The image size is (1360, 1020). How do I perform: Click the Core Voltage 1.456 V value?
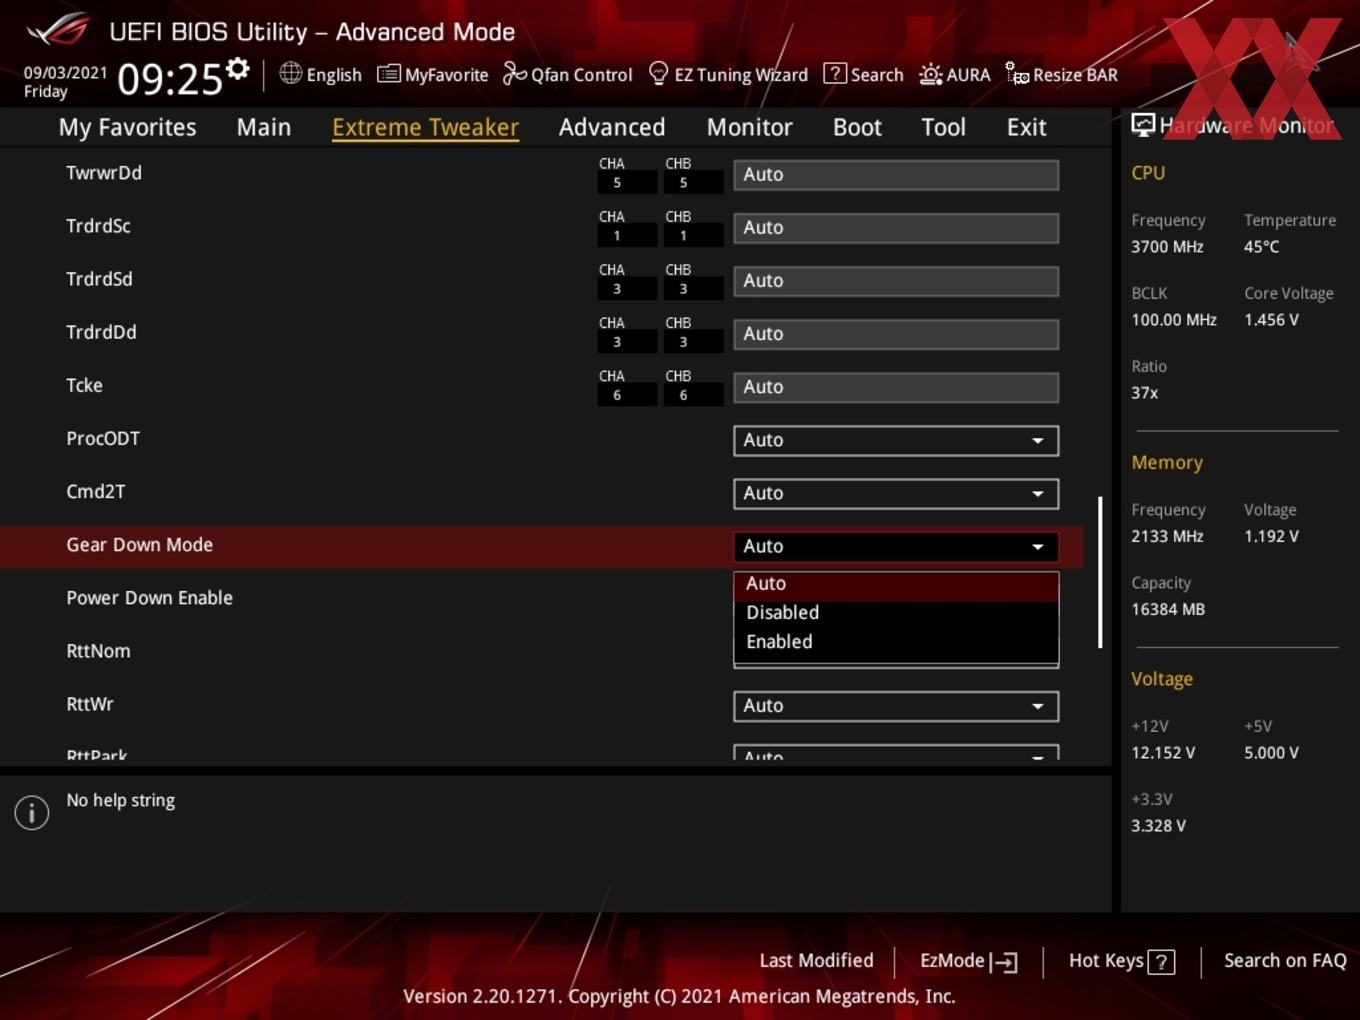[x=1271, y=320]
